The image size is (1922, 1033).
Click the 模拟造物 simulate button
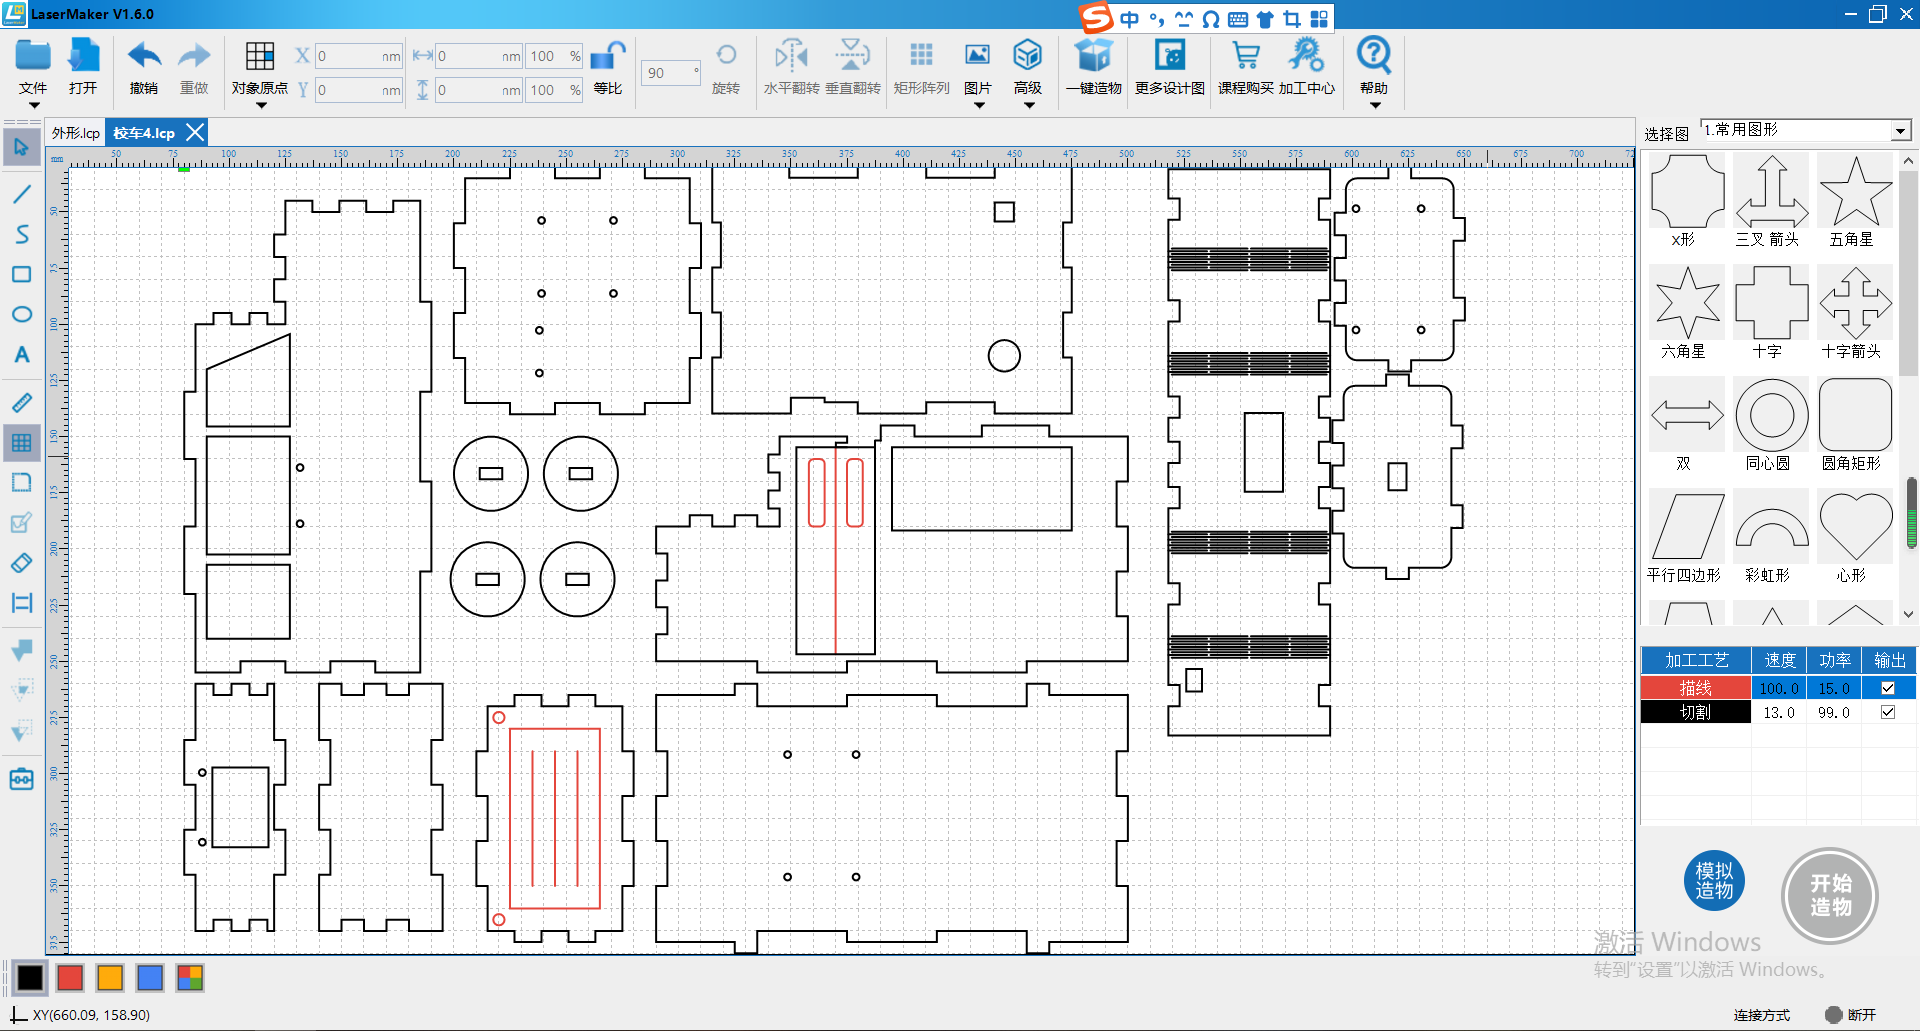pos(1714,881)
